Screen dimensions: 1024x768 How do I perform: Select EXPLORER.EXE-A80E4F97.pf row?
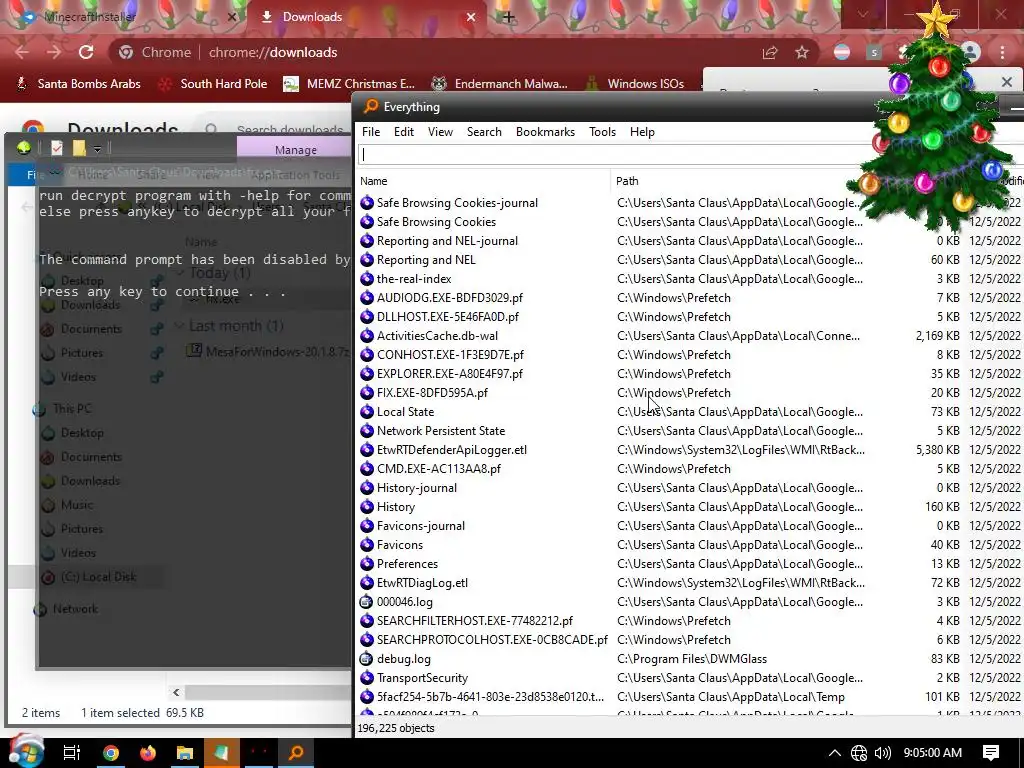click(690, 374)
